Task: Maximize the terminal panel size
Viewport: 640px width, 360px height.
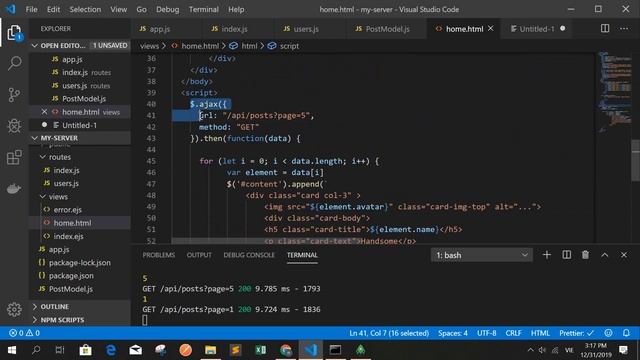Action: (604, 255)
